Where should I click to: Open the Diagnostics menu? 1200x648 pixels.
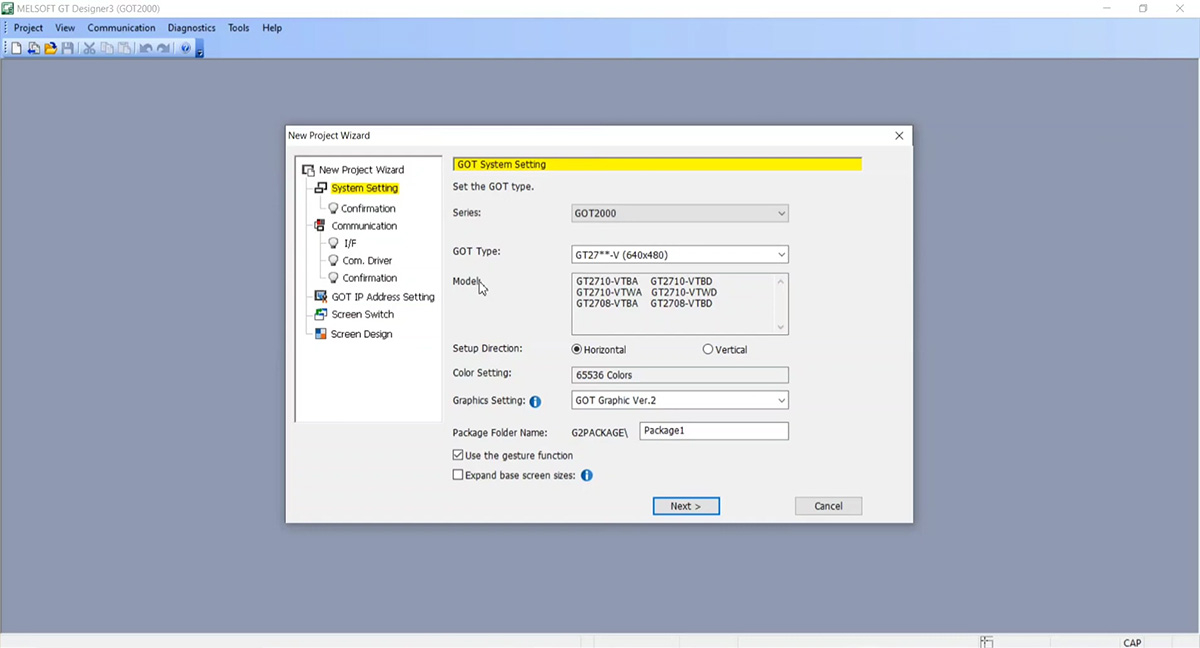[191, 28]
